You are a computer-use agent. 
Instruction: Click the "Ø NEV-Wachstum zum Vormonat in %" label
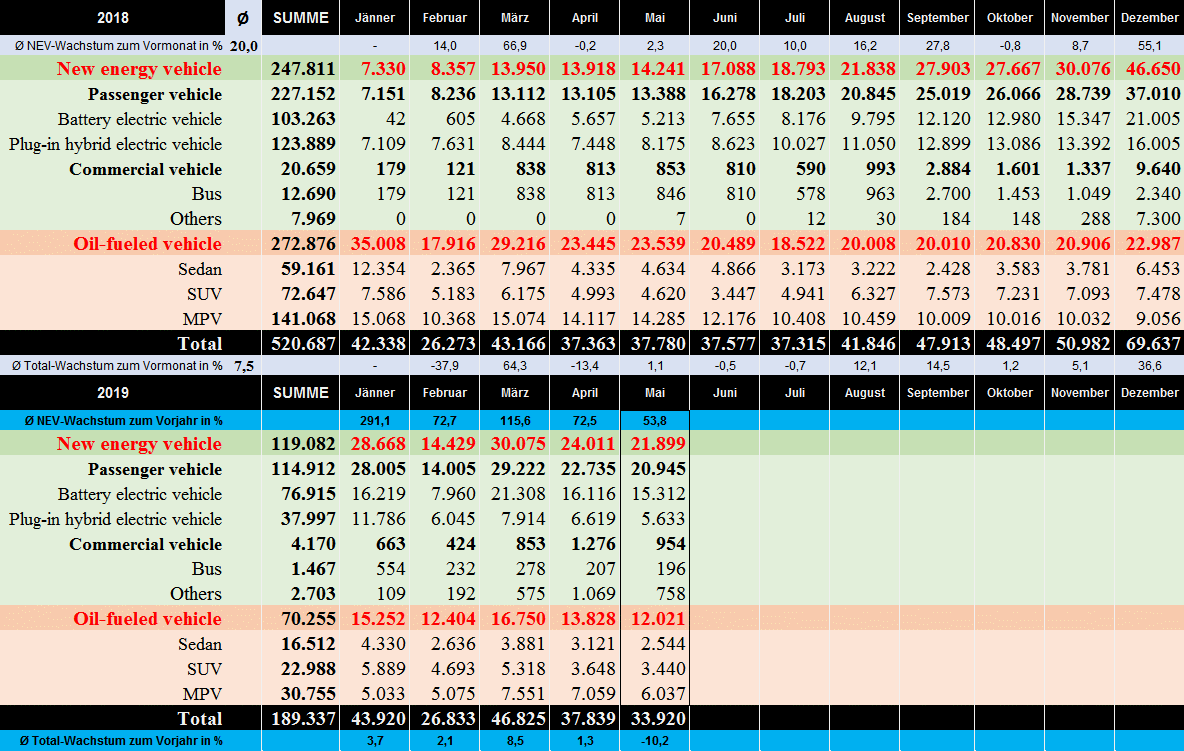click(119, 46)
